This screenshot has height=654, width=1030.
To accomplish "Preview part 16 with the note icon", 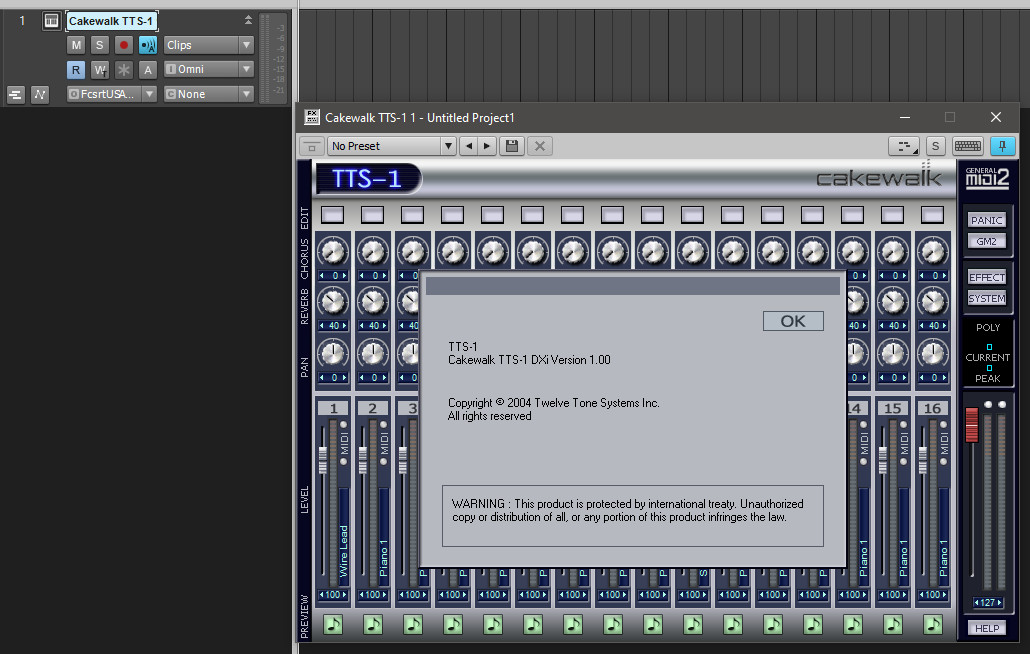I will (933, 624).
